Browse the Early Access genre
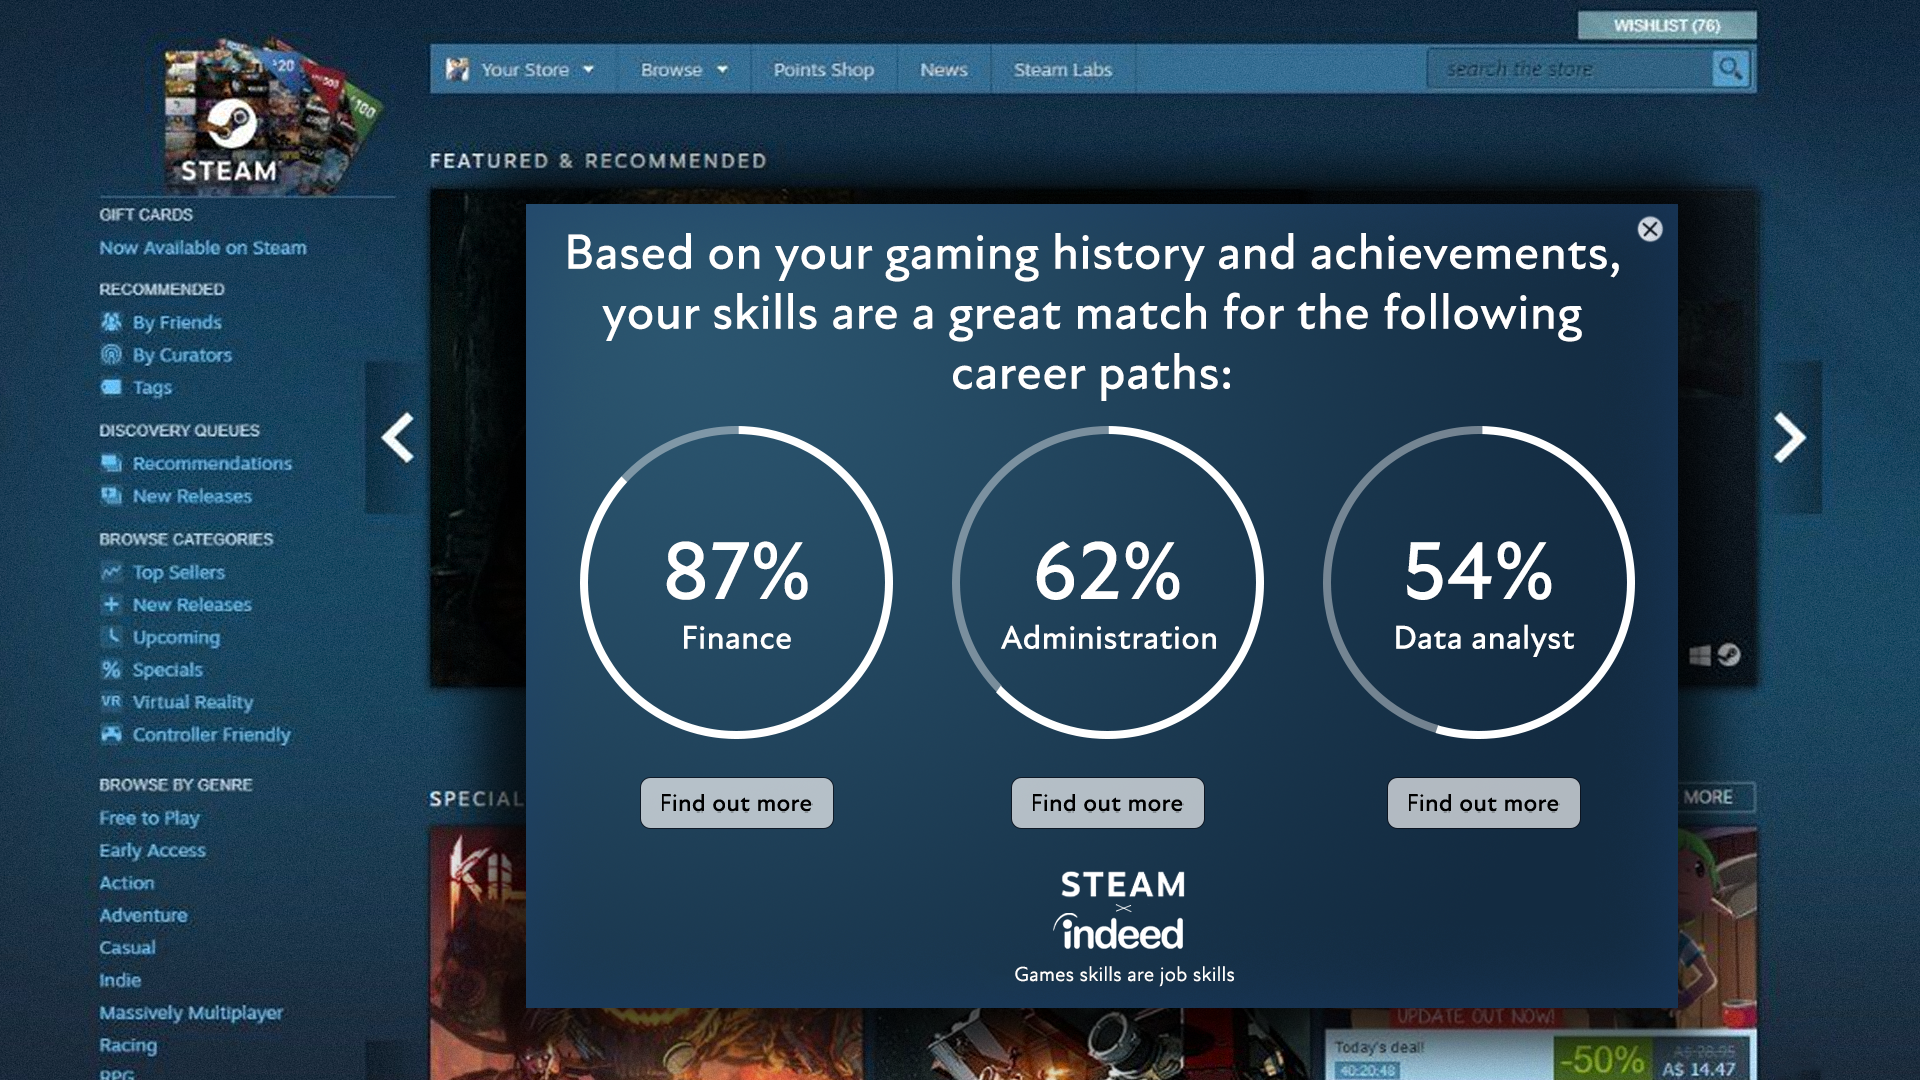Image resolution: width=1920 pixels, height=1080 pixels. (x=152, y=850)
